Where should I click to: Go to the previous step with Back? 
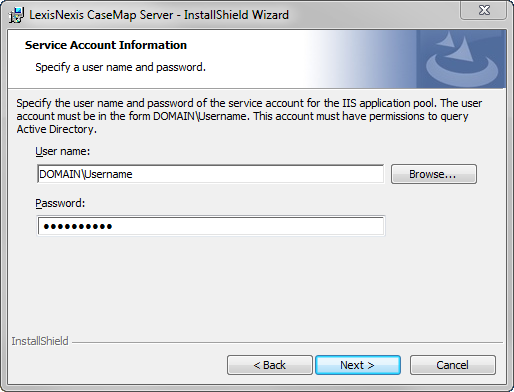(x=270, y=365)
